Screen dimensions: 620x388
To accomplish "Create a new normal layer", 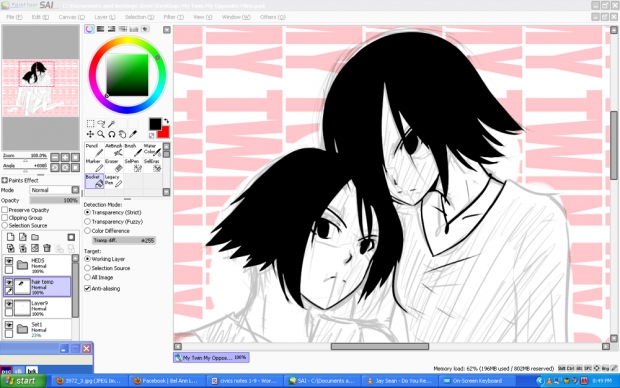I will [11, 237].
